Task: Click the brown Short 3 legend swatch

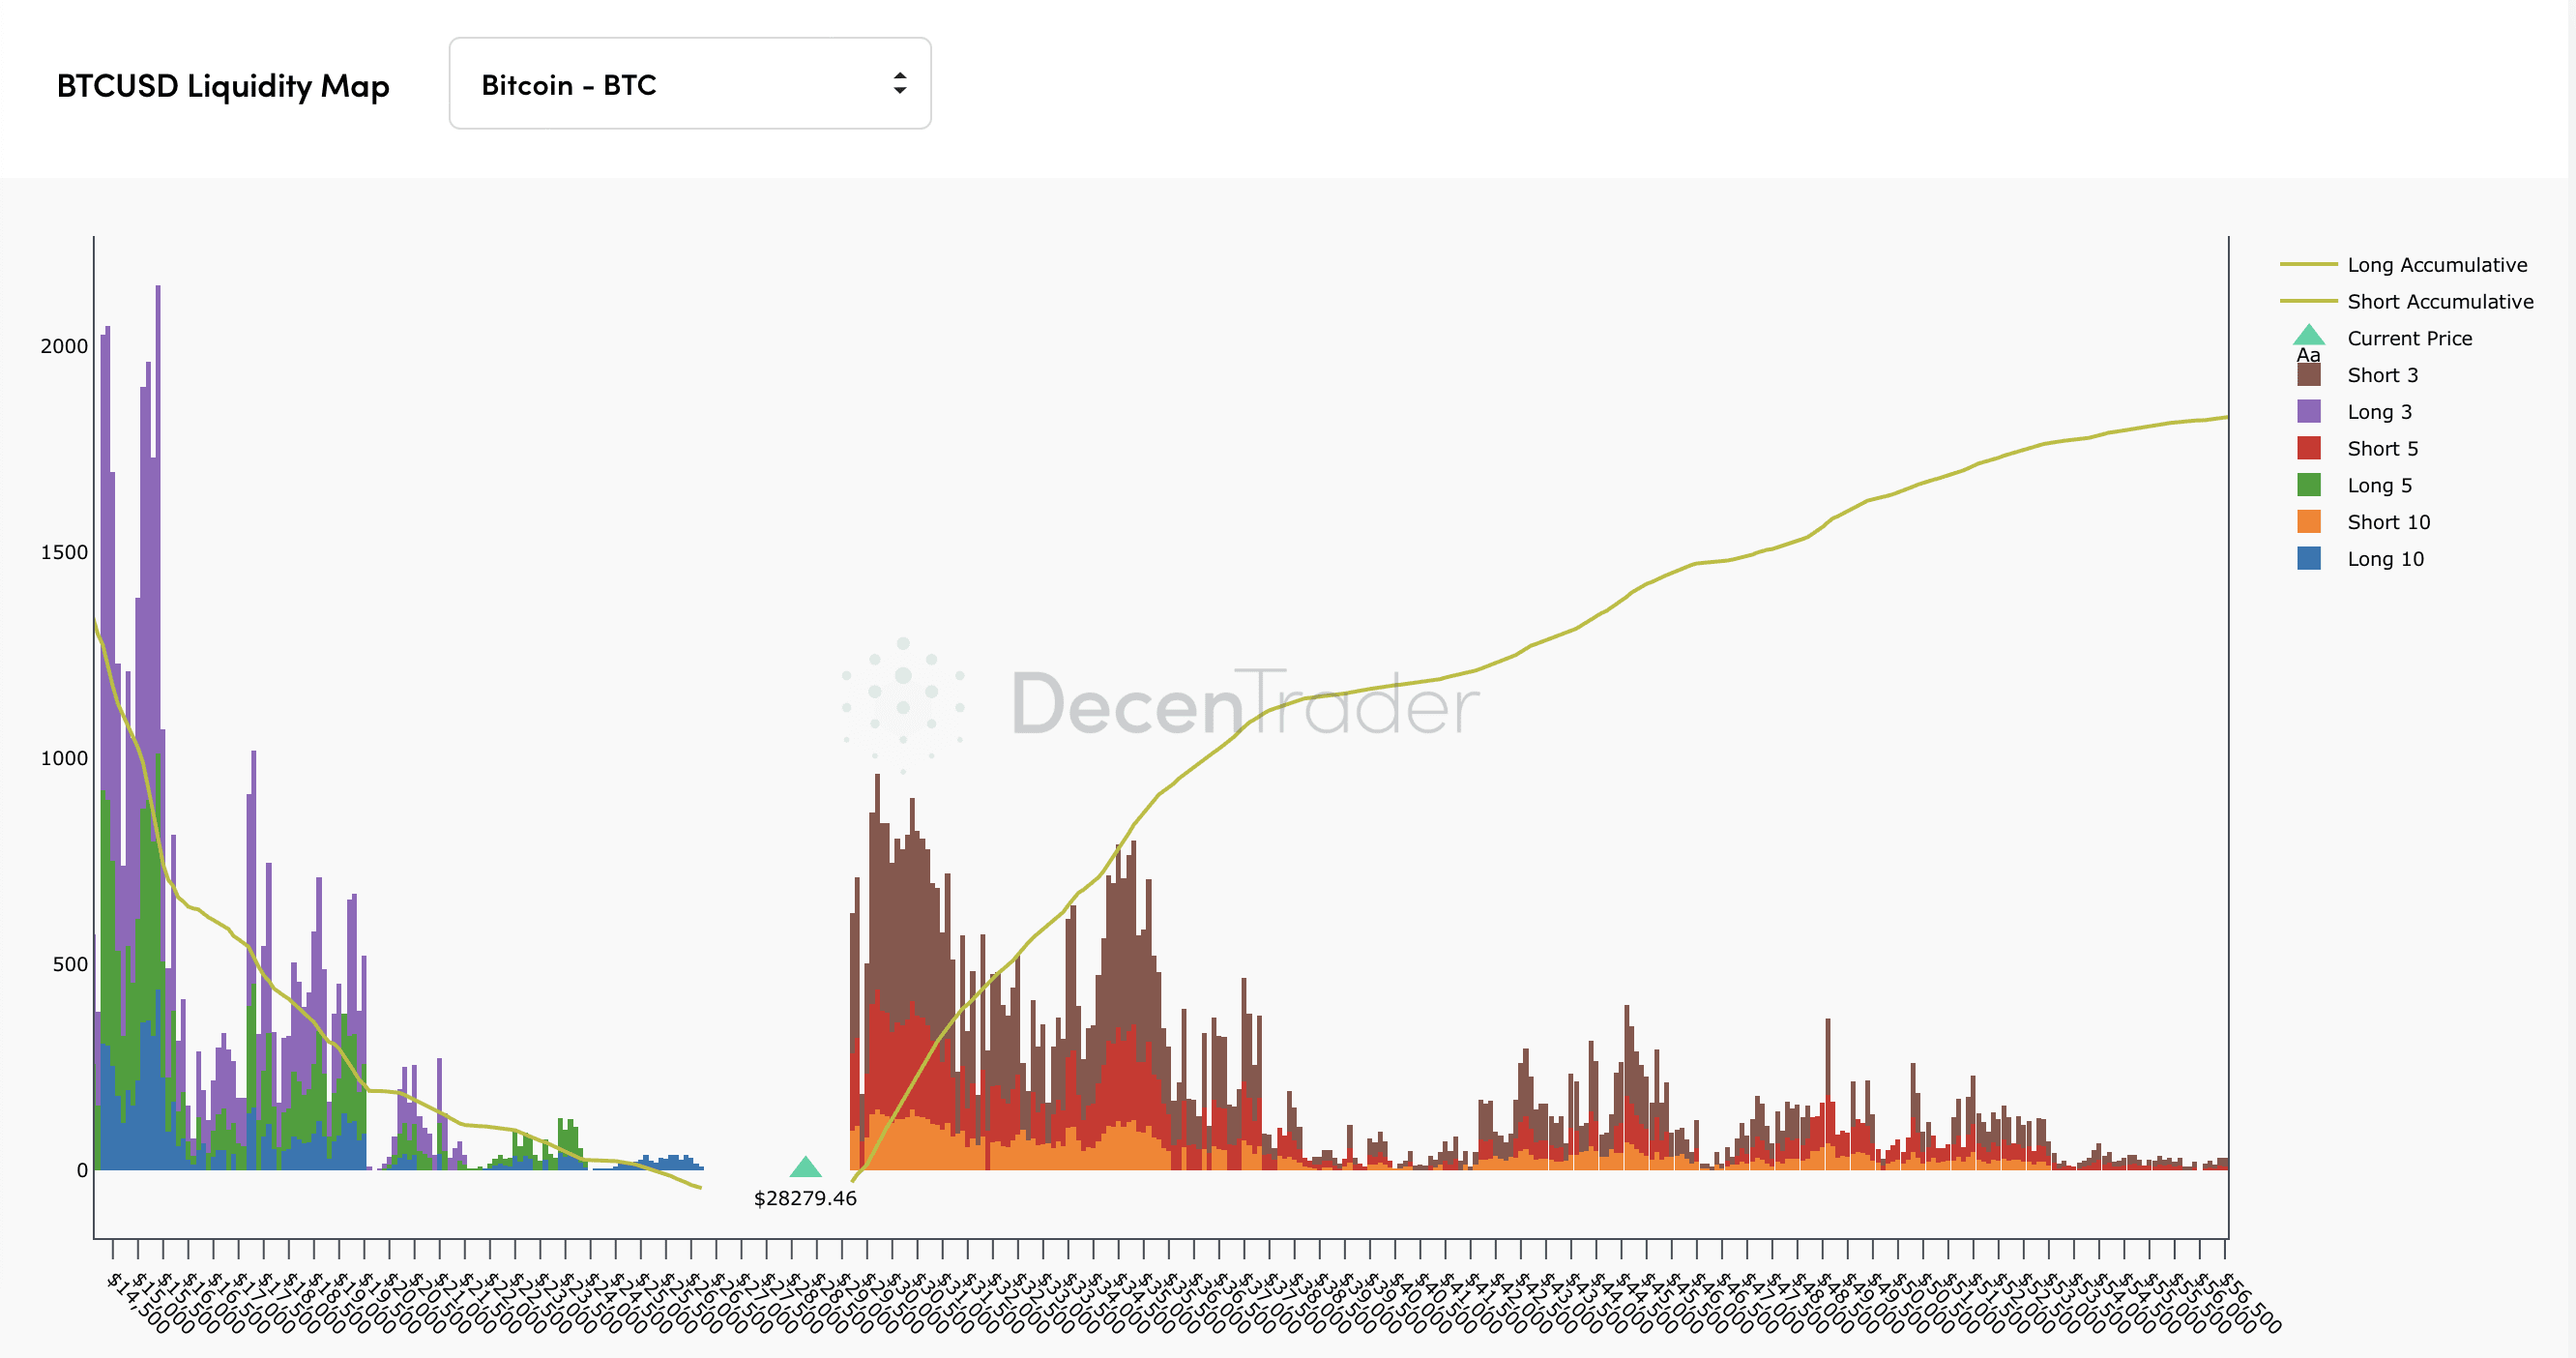Action: click(2308, 375)
